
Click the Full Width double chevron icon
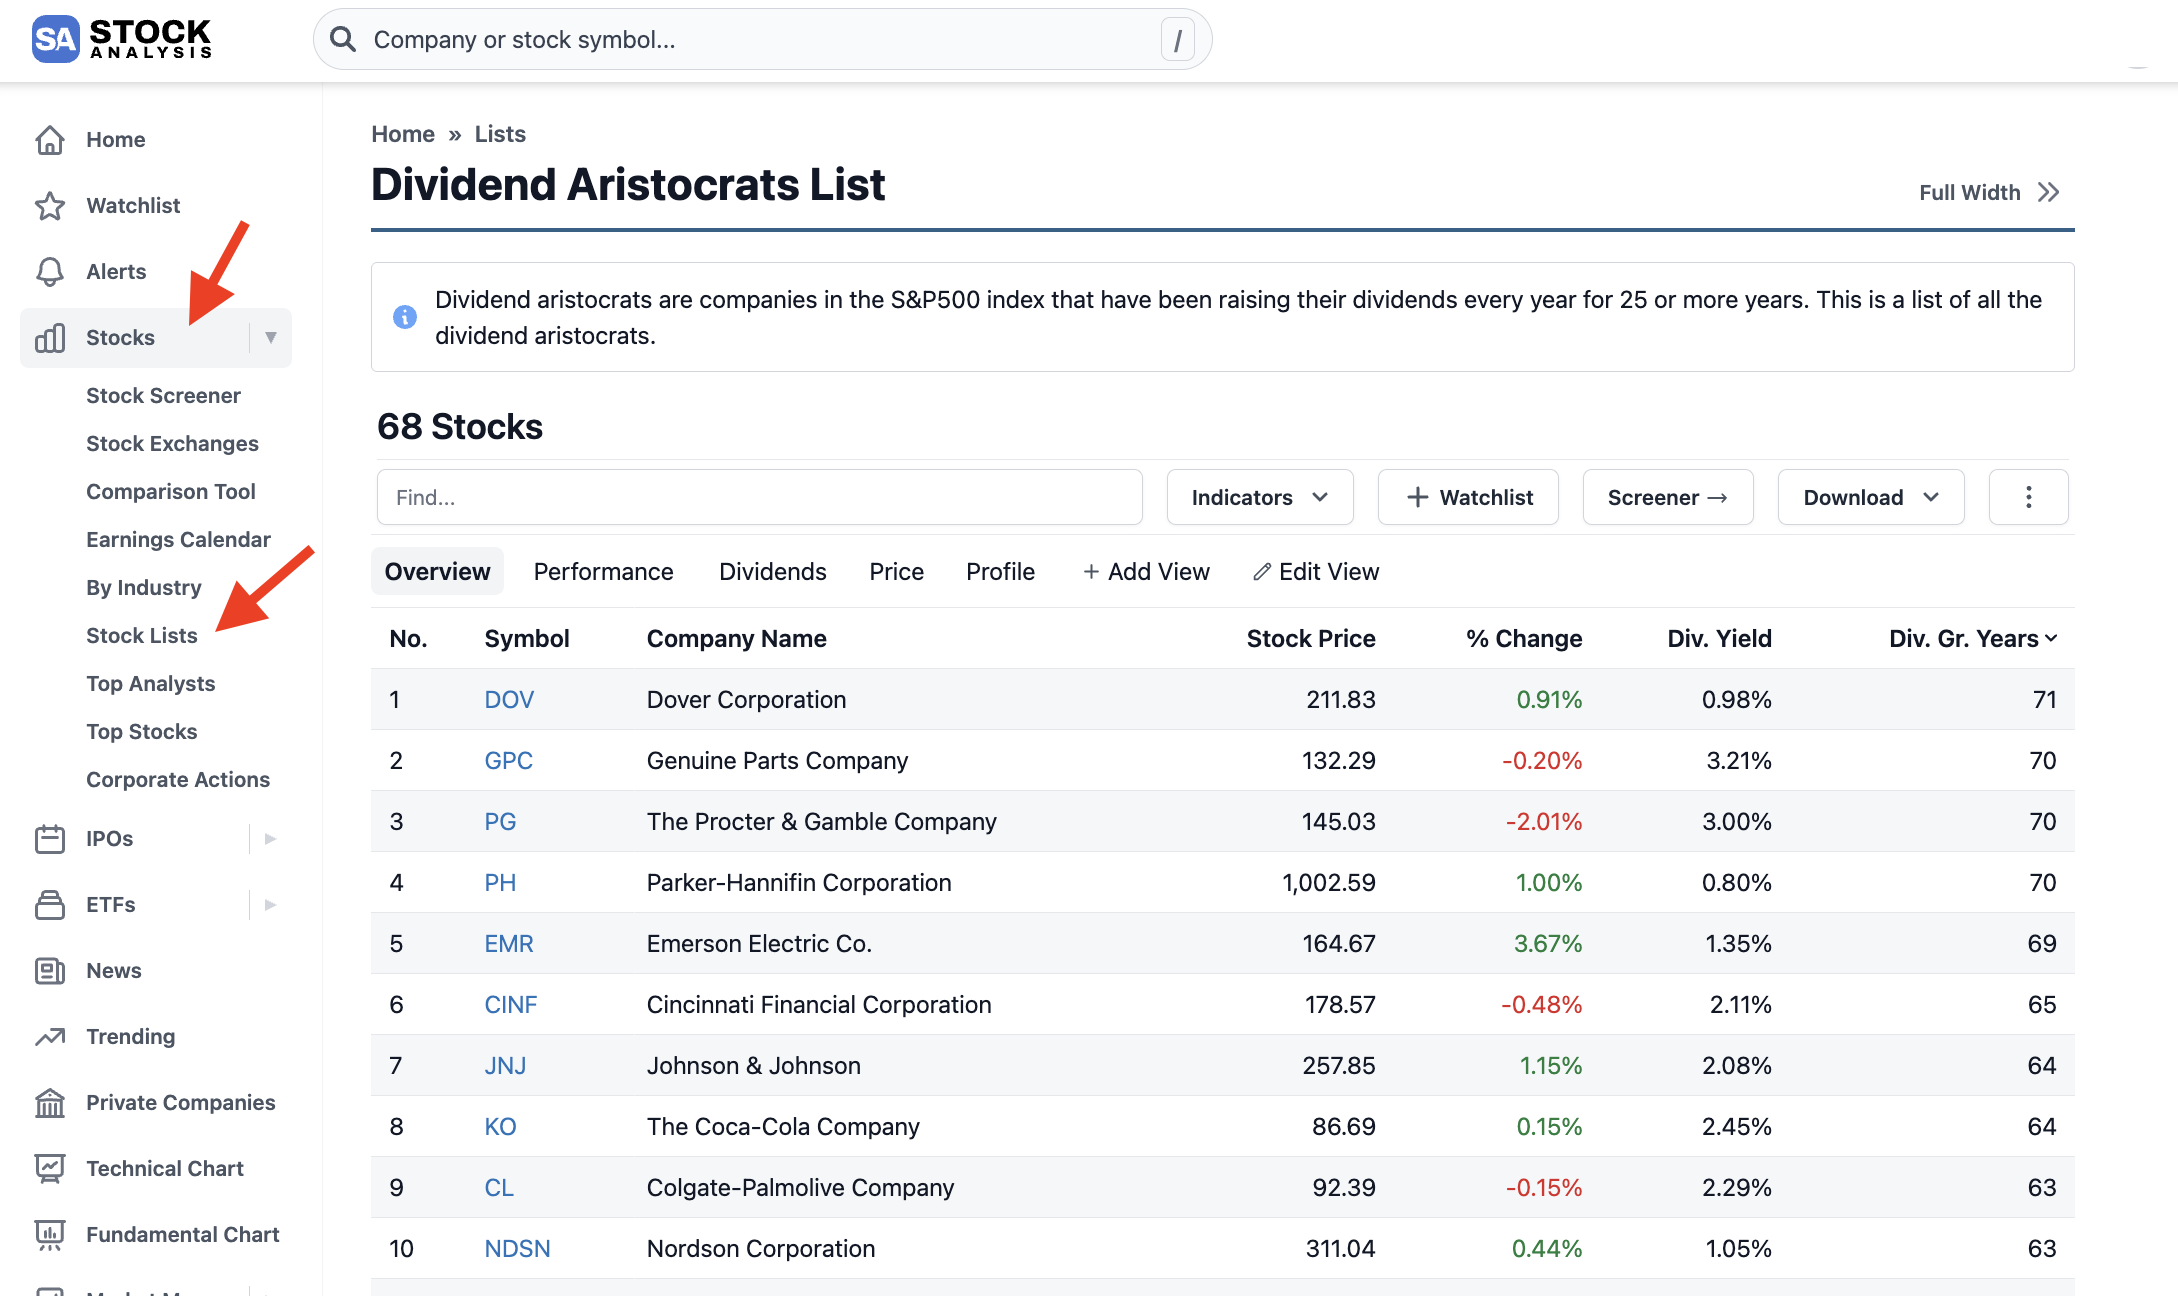(2049, 192)
